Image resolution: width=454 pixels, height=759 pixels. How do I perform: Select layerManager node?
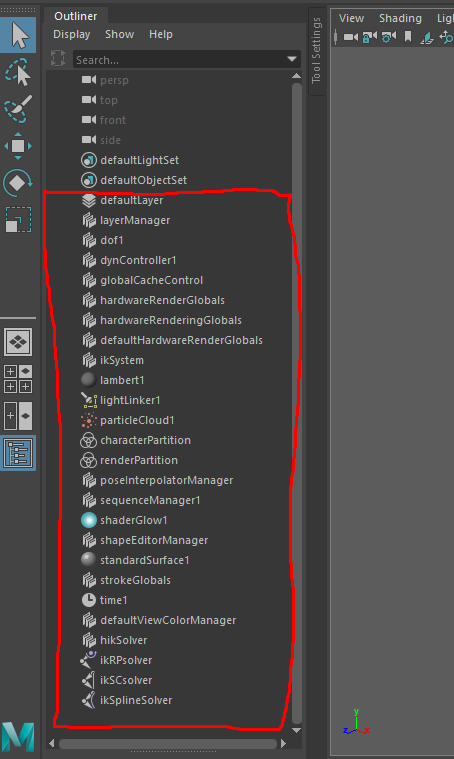tap(135, 220)
